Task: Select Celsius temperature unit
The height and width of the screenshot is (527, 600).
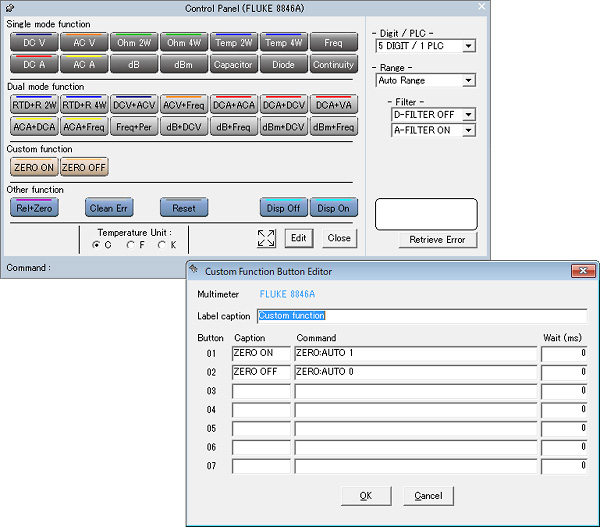Action: 98,246
